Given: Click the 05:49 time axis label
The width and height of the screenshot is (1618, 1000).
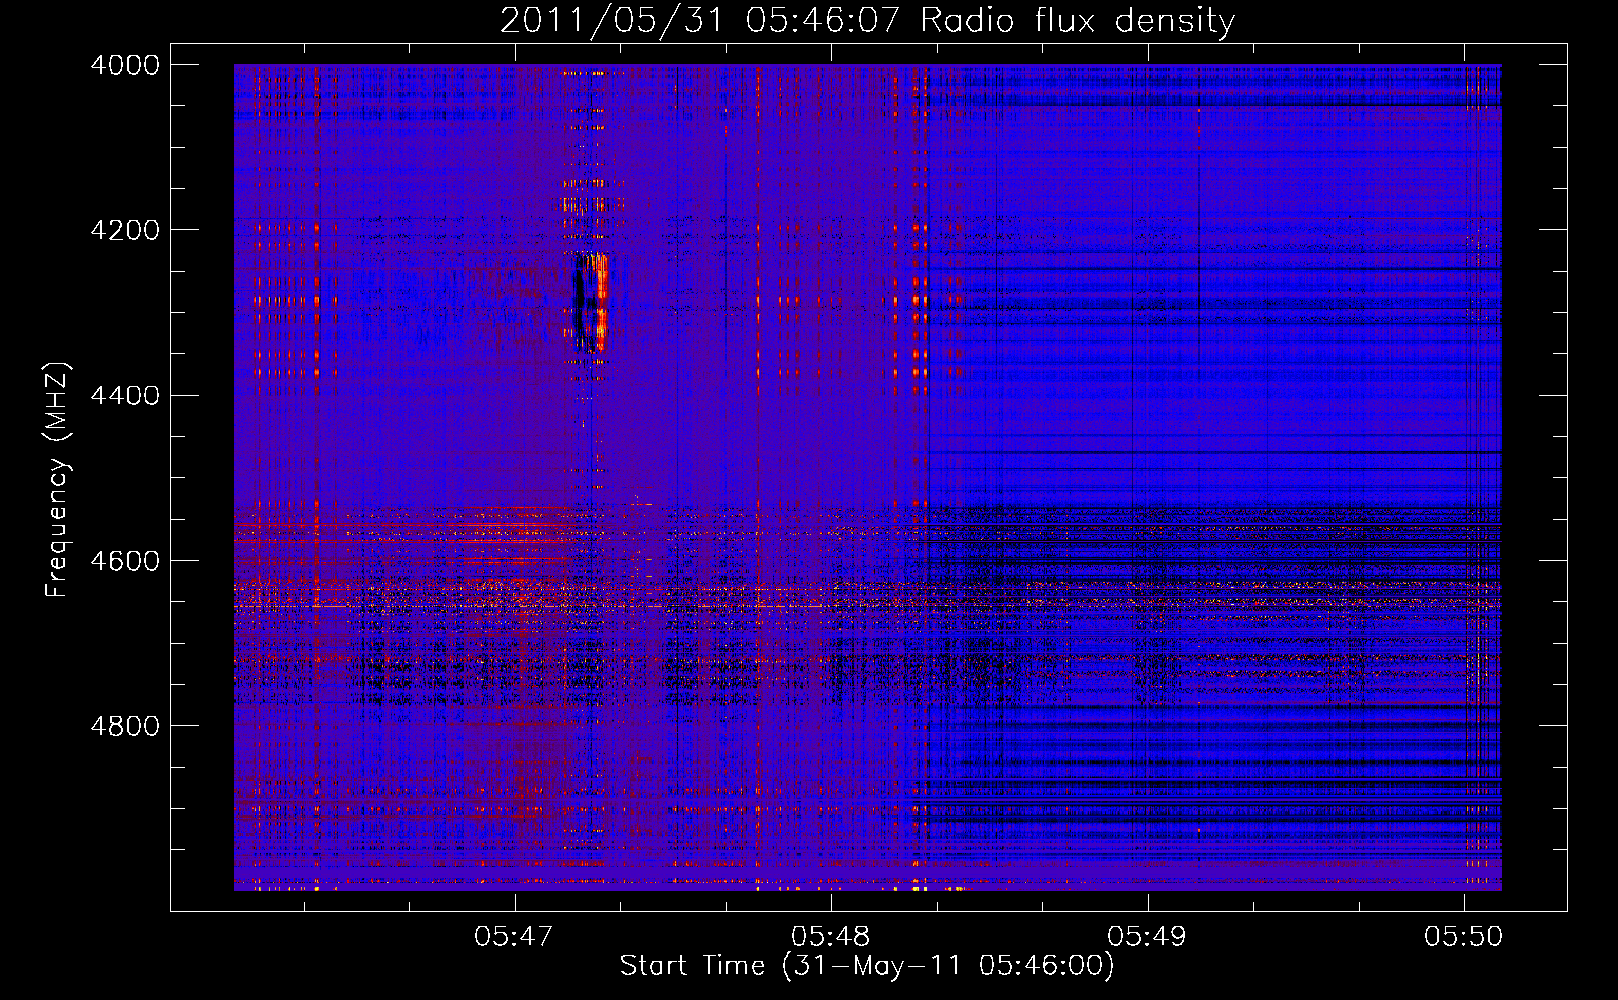Looking at the screenshot, I should tap(1147, 936).
